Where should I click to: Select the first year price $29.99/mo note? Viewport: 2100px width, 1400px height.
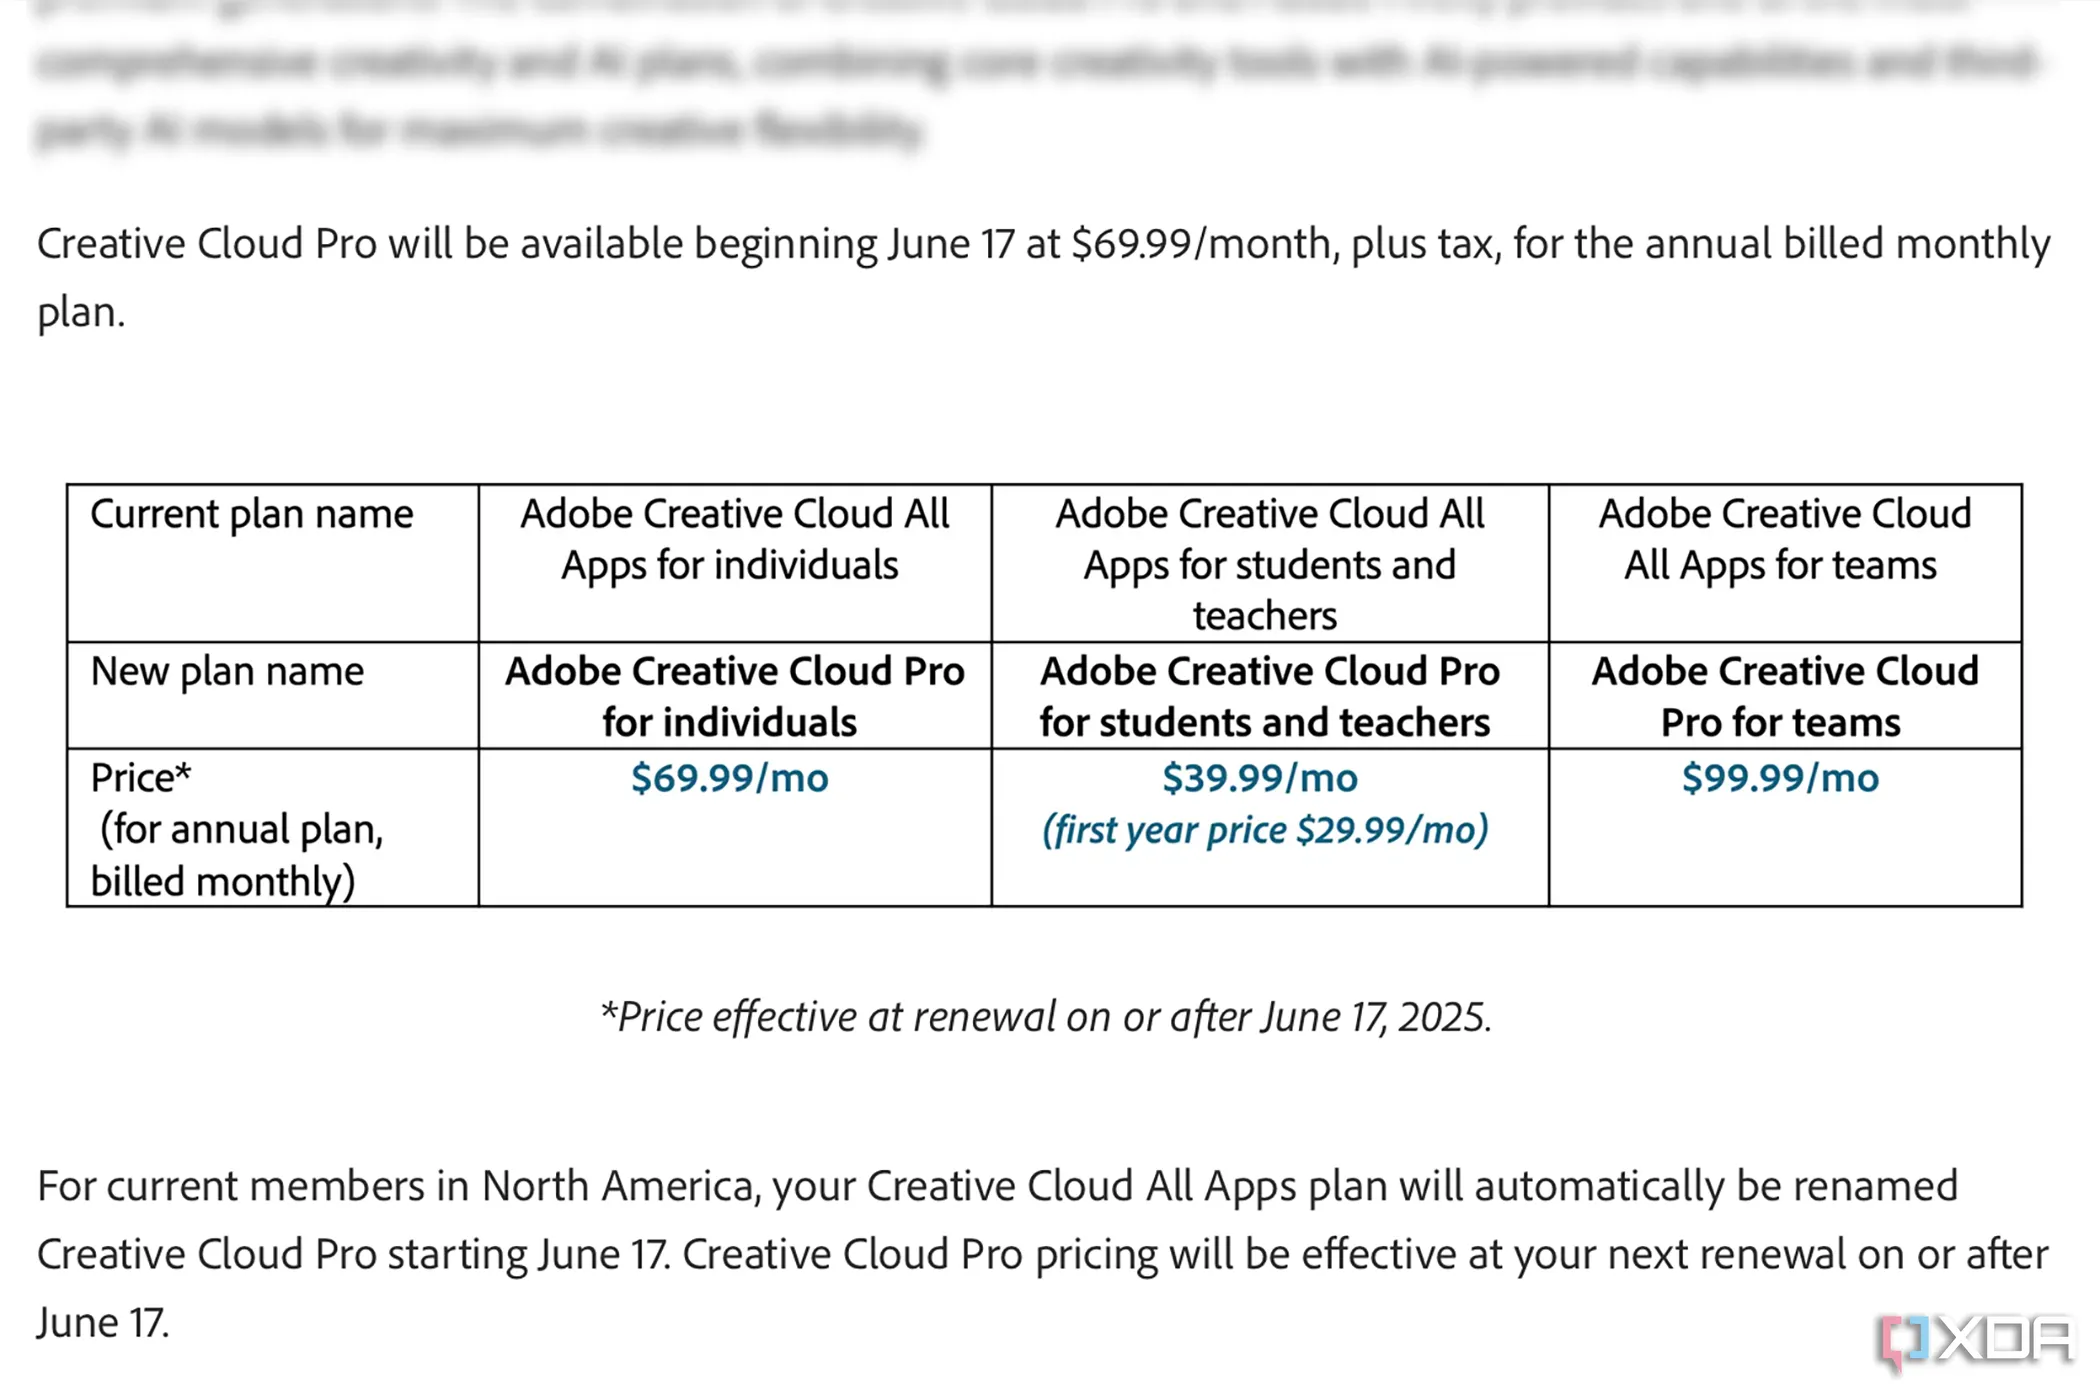(x=1265, y=830)
